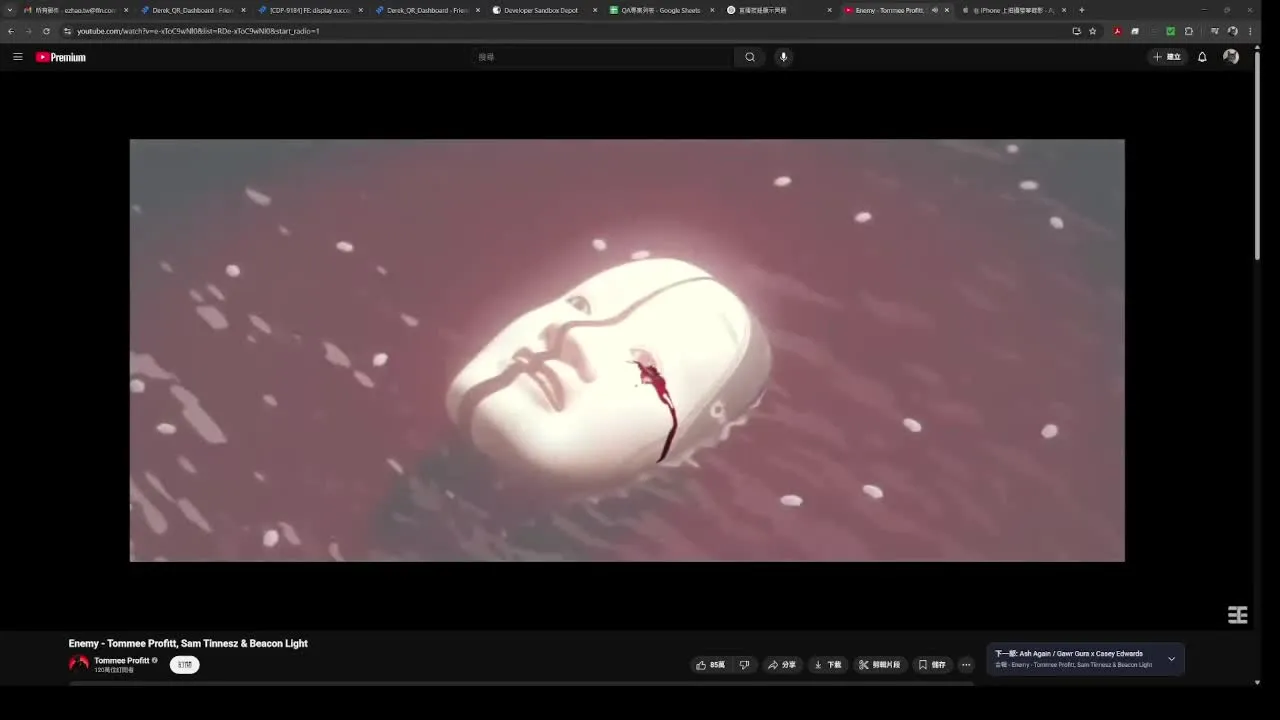Viewport: 1280px width, 720px height.
Task: Open more actions three-dot menu
Action: click(x=965, y=665)
